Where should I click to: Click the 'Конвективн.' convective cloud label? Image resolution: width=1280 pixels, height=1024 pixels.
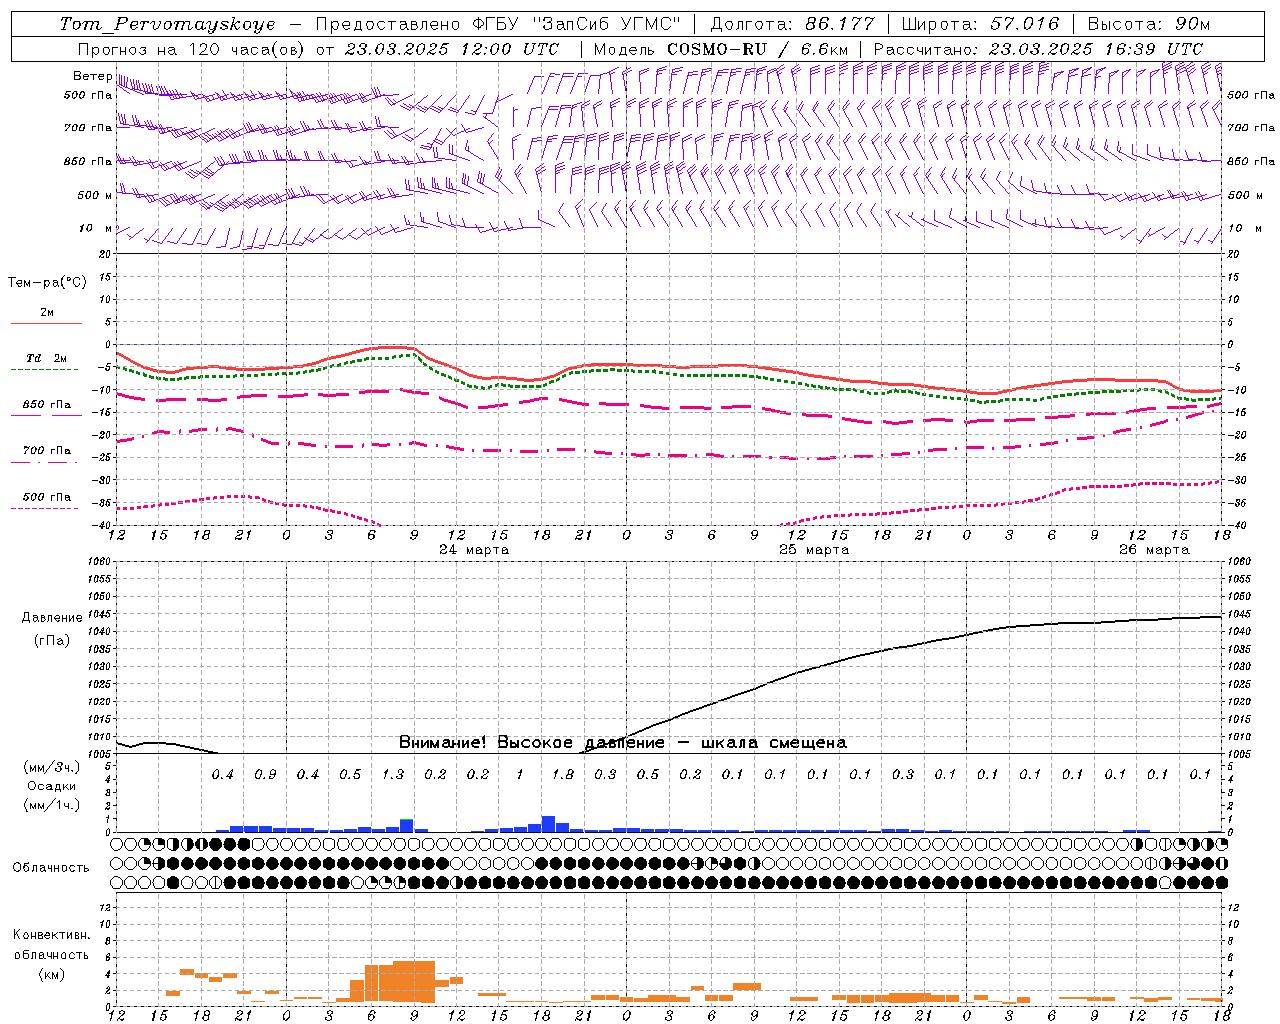click(x=52, y=935)
